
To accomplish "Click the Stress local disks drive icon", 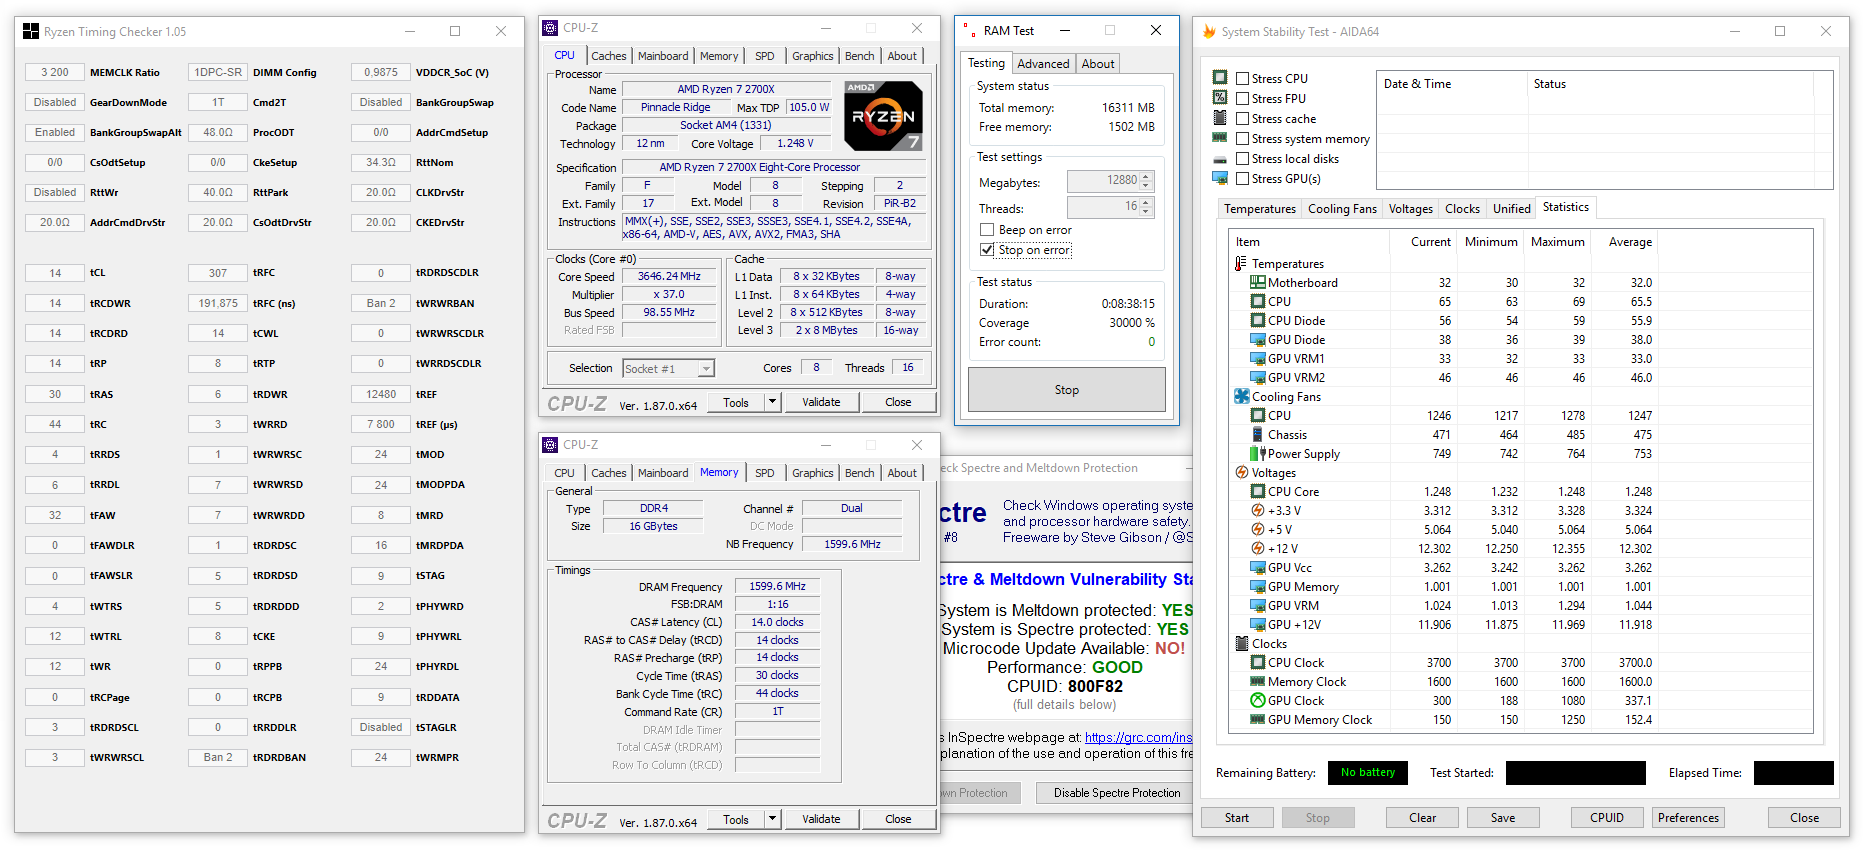I will coord(1220,159).
